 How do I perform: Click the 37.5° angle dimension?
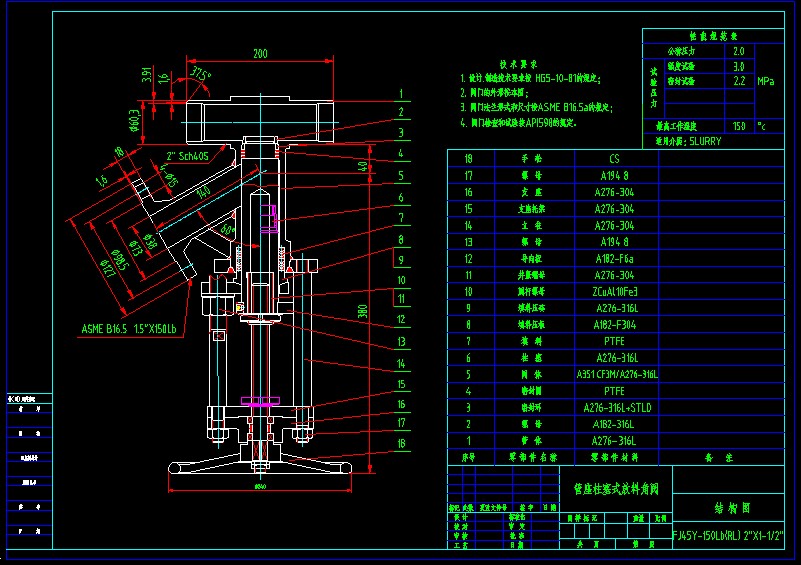(x=202, y=75)
